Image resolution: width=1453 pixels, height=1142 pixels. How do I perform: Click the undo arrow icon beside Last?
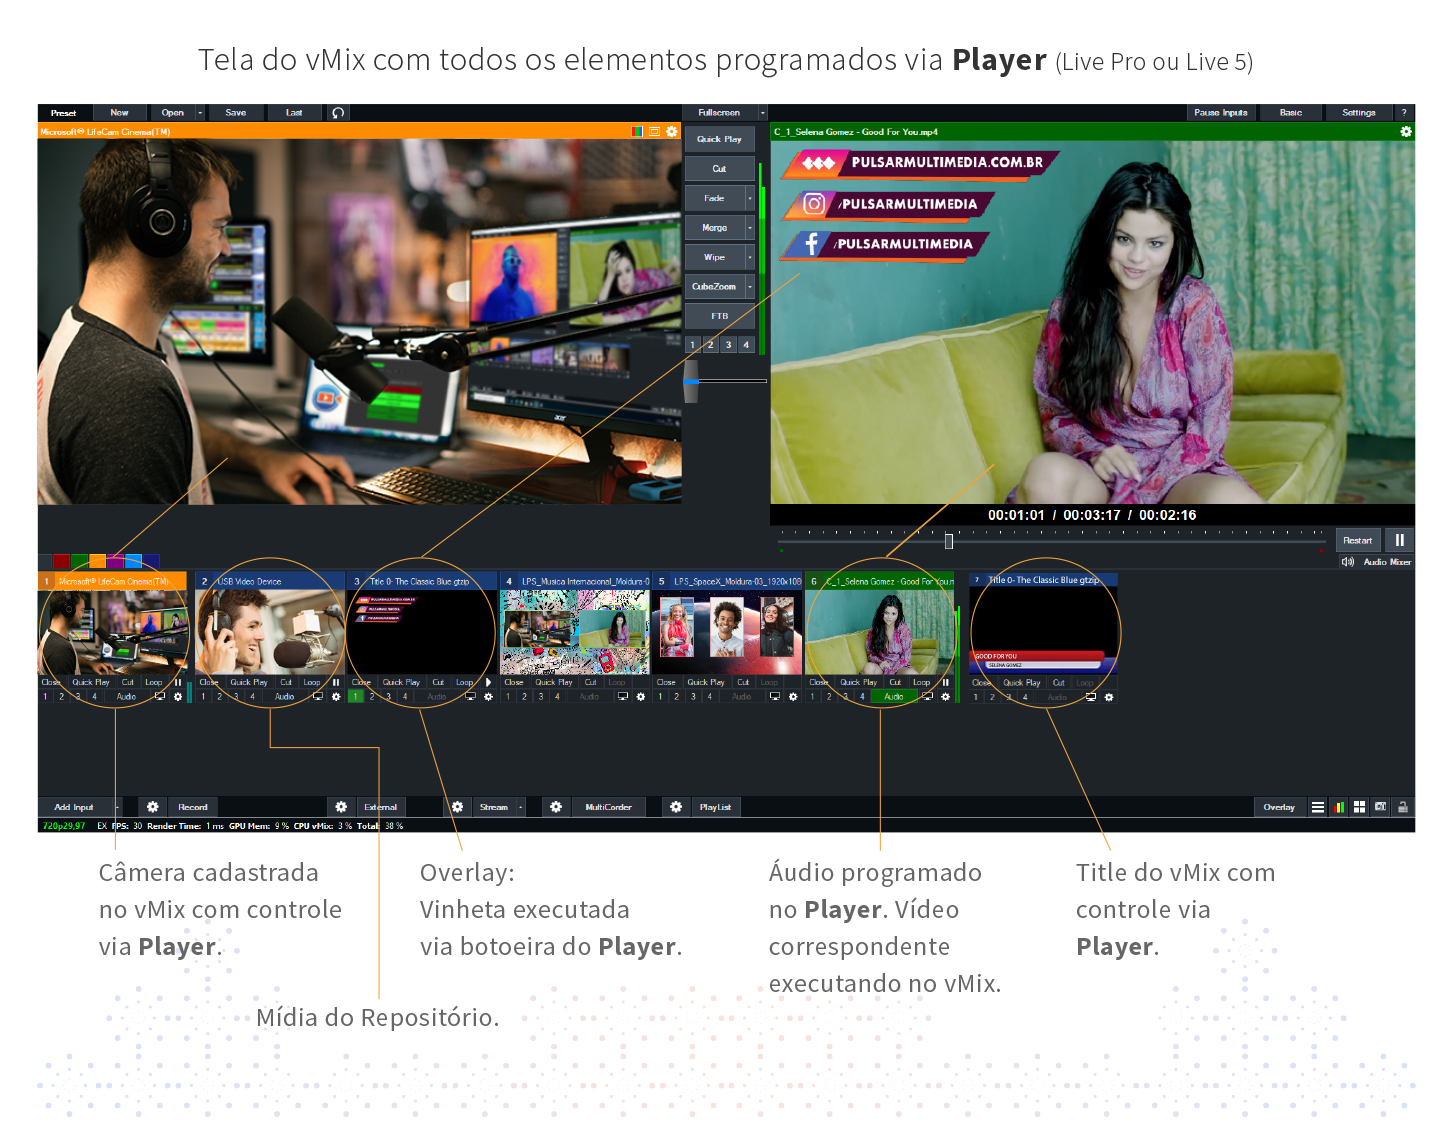click(338, 113)
